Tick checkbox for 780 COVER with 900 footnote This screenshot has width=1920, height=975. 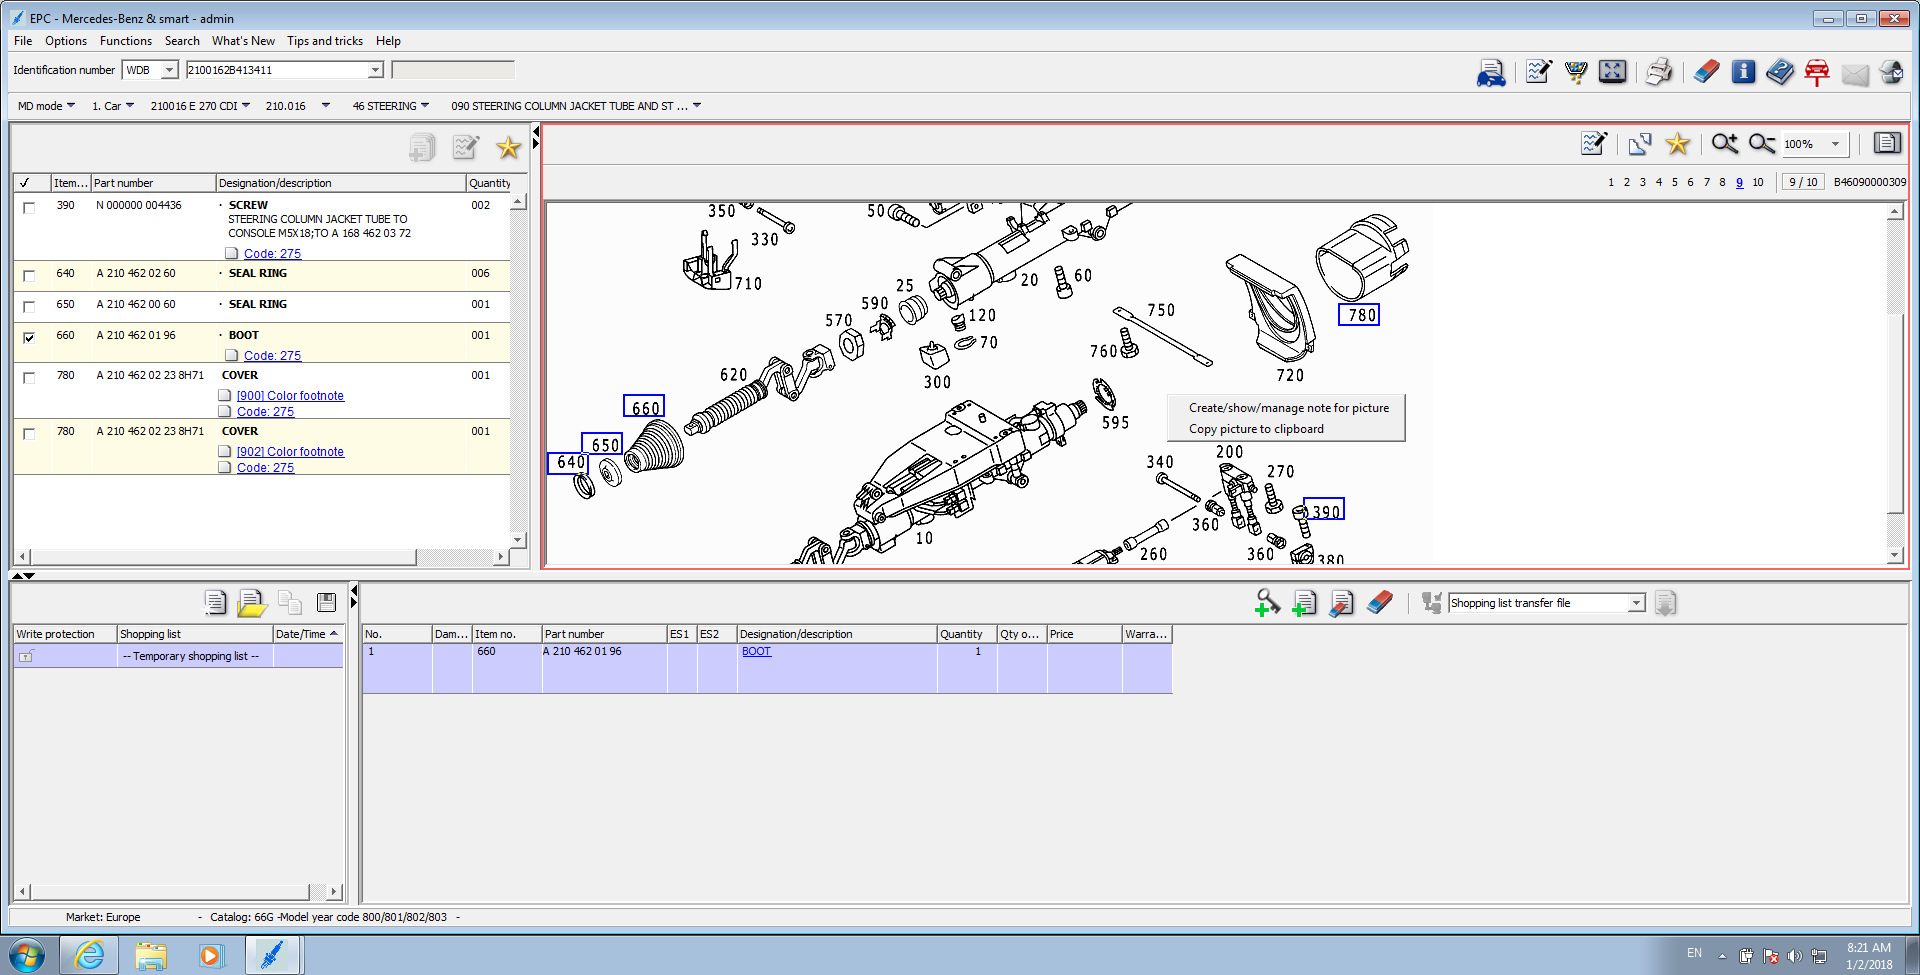coord(29,377)
